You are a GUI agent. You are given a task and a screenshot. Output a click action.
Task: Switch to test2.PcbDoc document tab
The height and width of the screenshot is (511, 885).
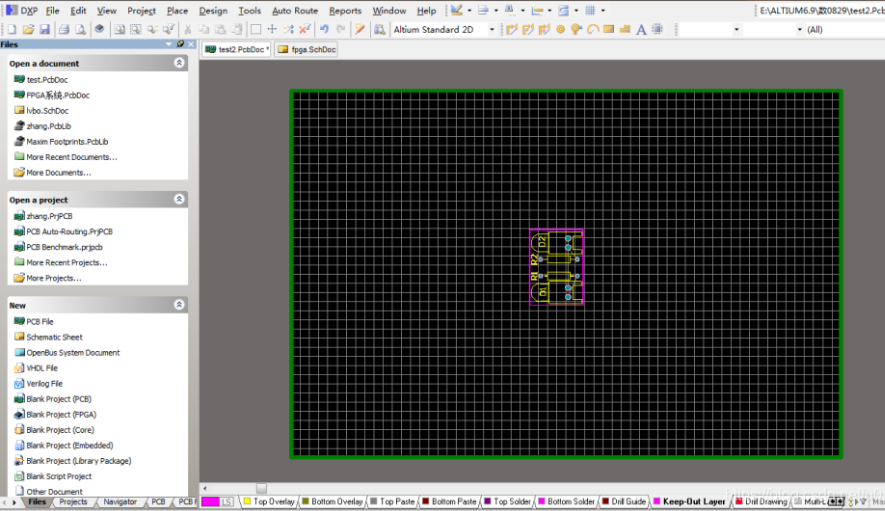237,50
